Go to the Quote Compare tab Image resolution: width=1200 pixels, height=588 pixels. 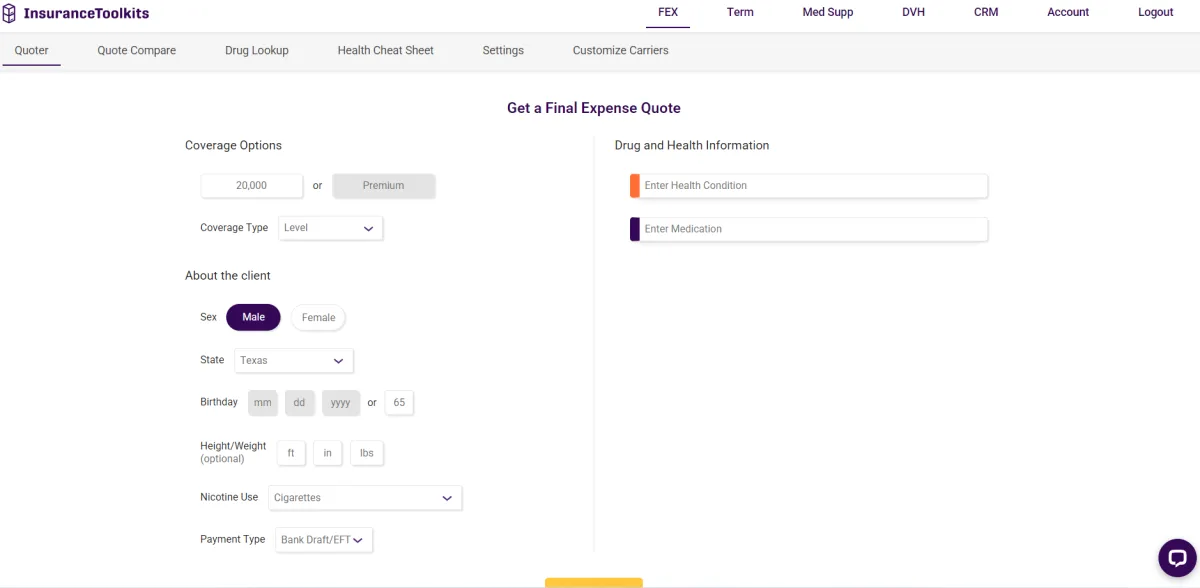136,50
